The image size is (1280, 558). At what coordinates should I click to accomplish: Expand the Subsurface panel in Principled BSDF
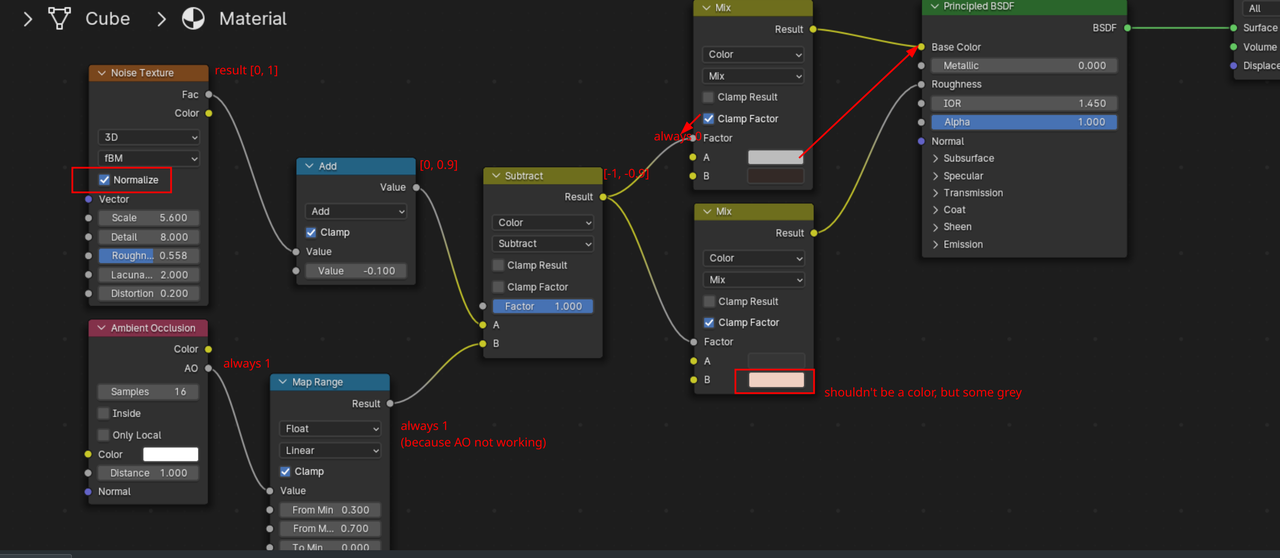tap(963, 158)
